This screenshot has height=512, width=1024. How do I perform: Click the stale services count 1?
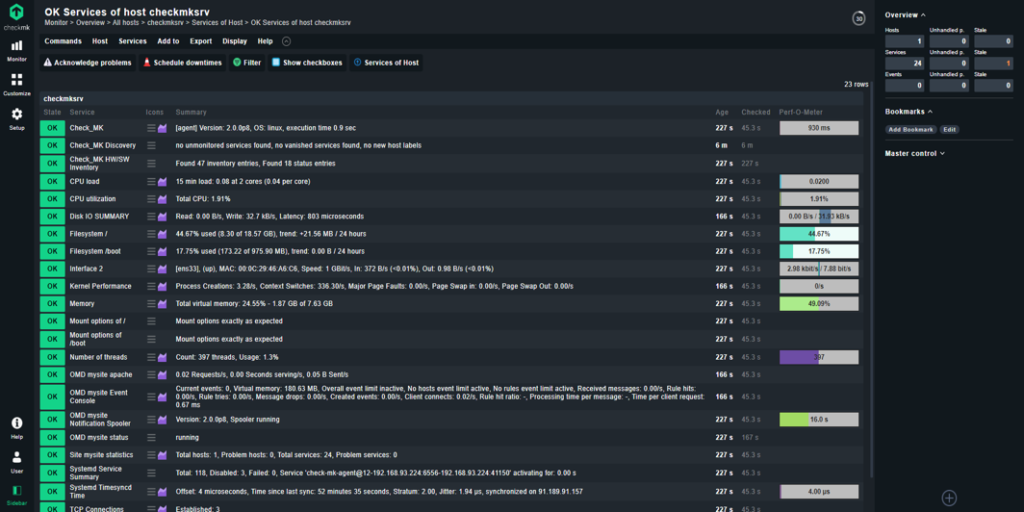[x=993, y=63]
